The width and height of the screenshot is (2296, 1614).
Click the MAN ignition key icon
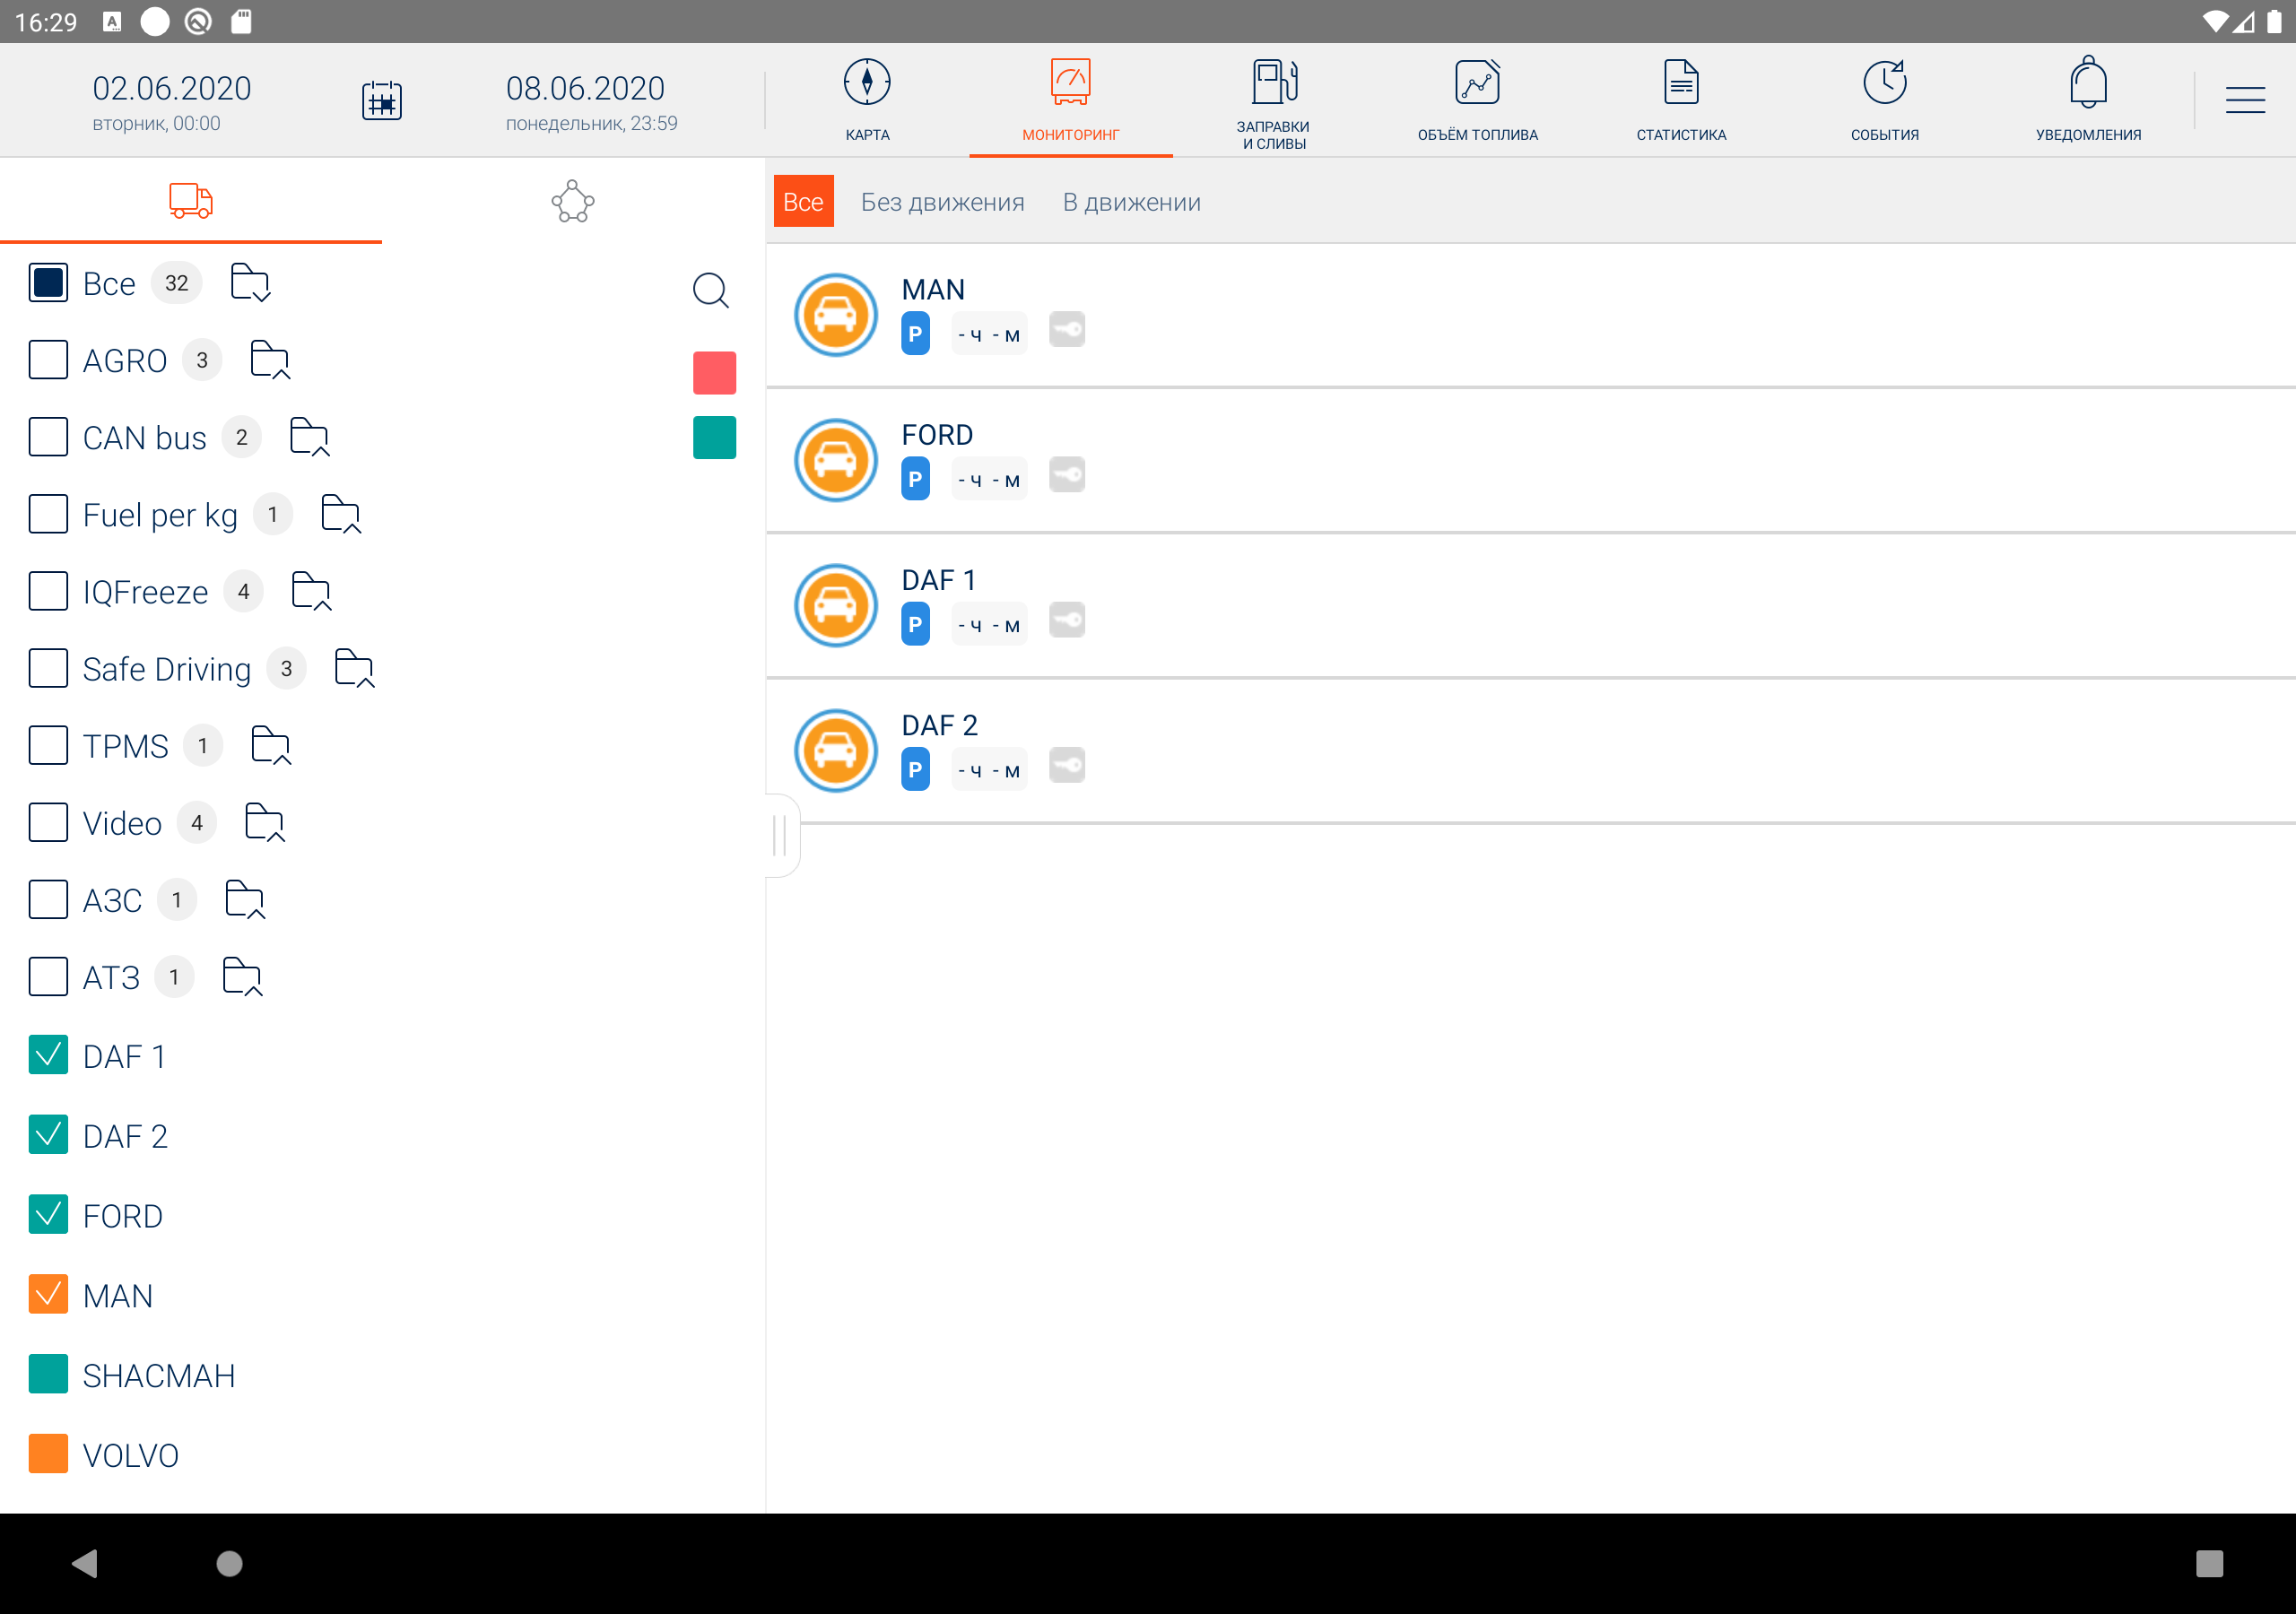tap(1067, 329)
